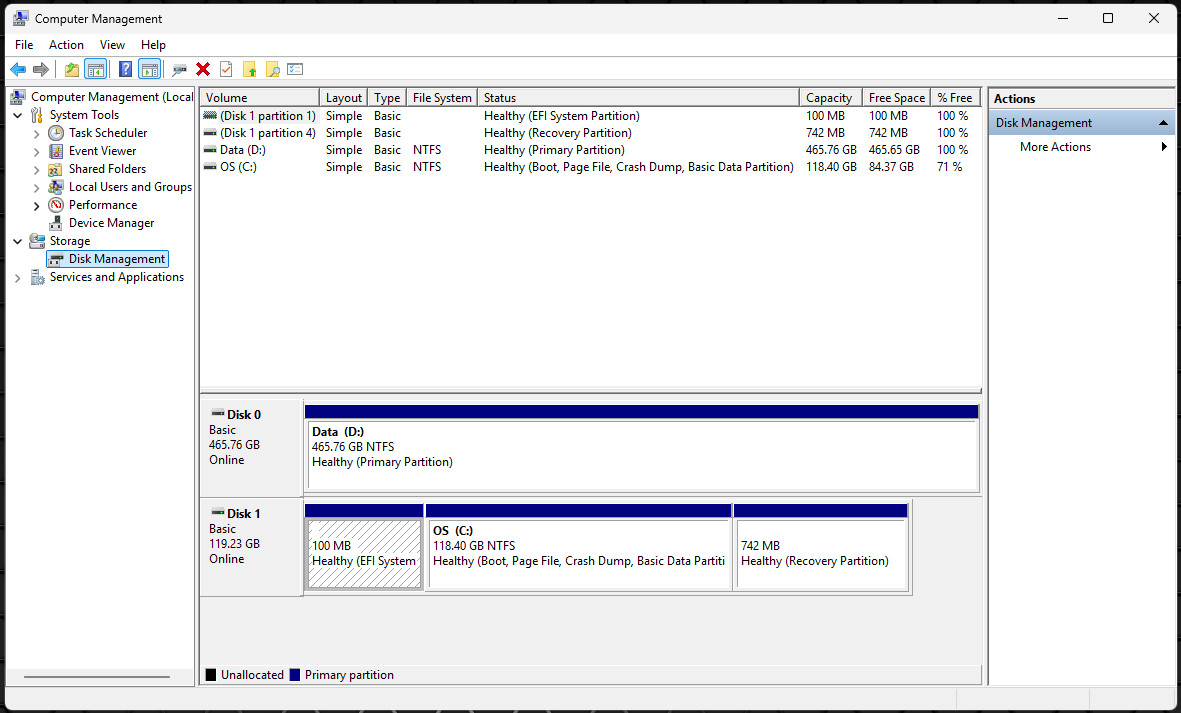This screenshot has height=713, width=1181.
Task: Toggle the Show/Hide Action Pane icon
Action: pyautogui.click(x=150, y=69)
